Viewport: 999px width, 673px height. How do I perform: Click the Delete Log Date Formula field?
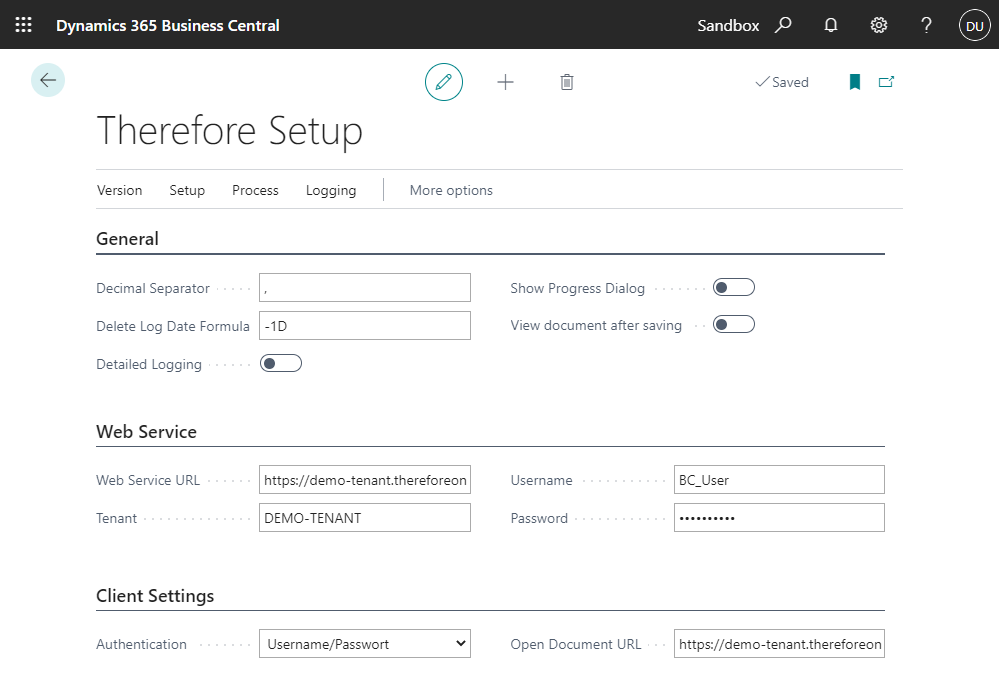coord(365,326)
